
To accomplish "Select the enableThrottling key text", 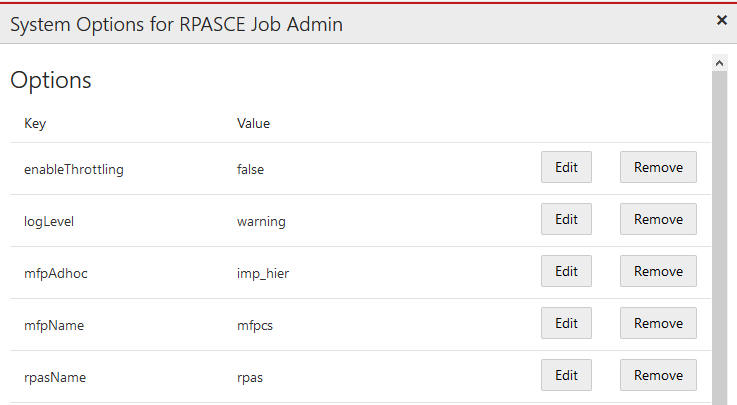I will (74, 169).
